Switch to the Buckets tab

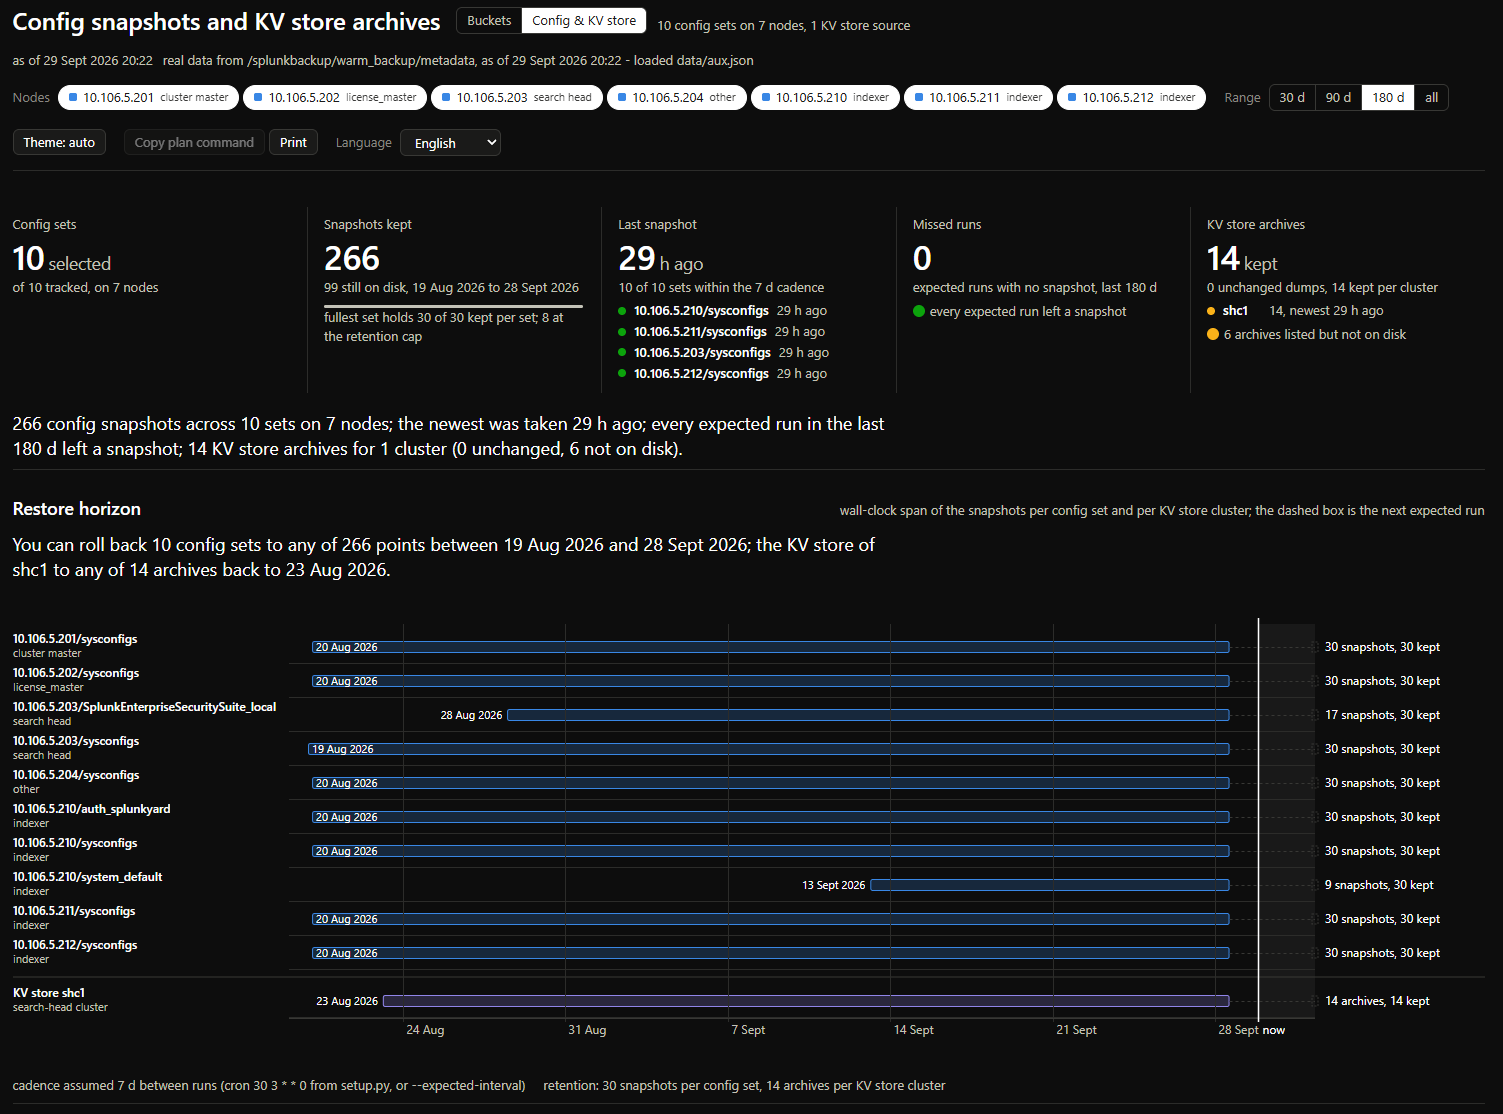point(489,20)
